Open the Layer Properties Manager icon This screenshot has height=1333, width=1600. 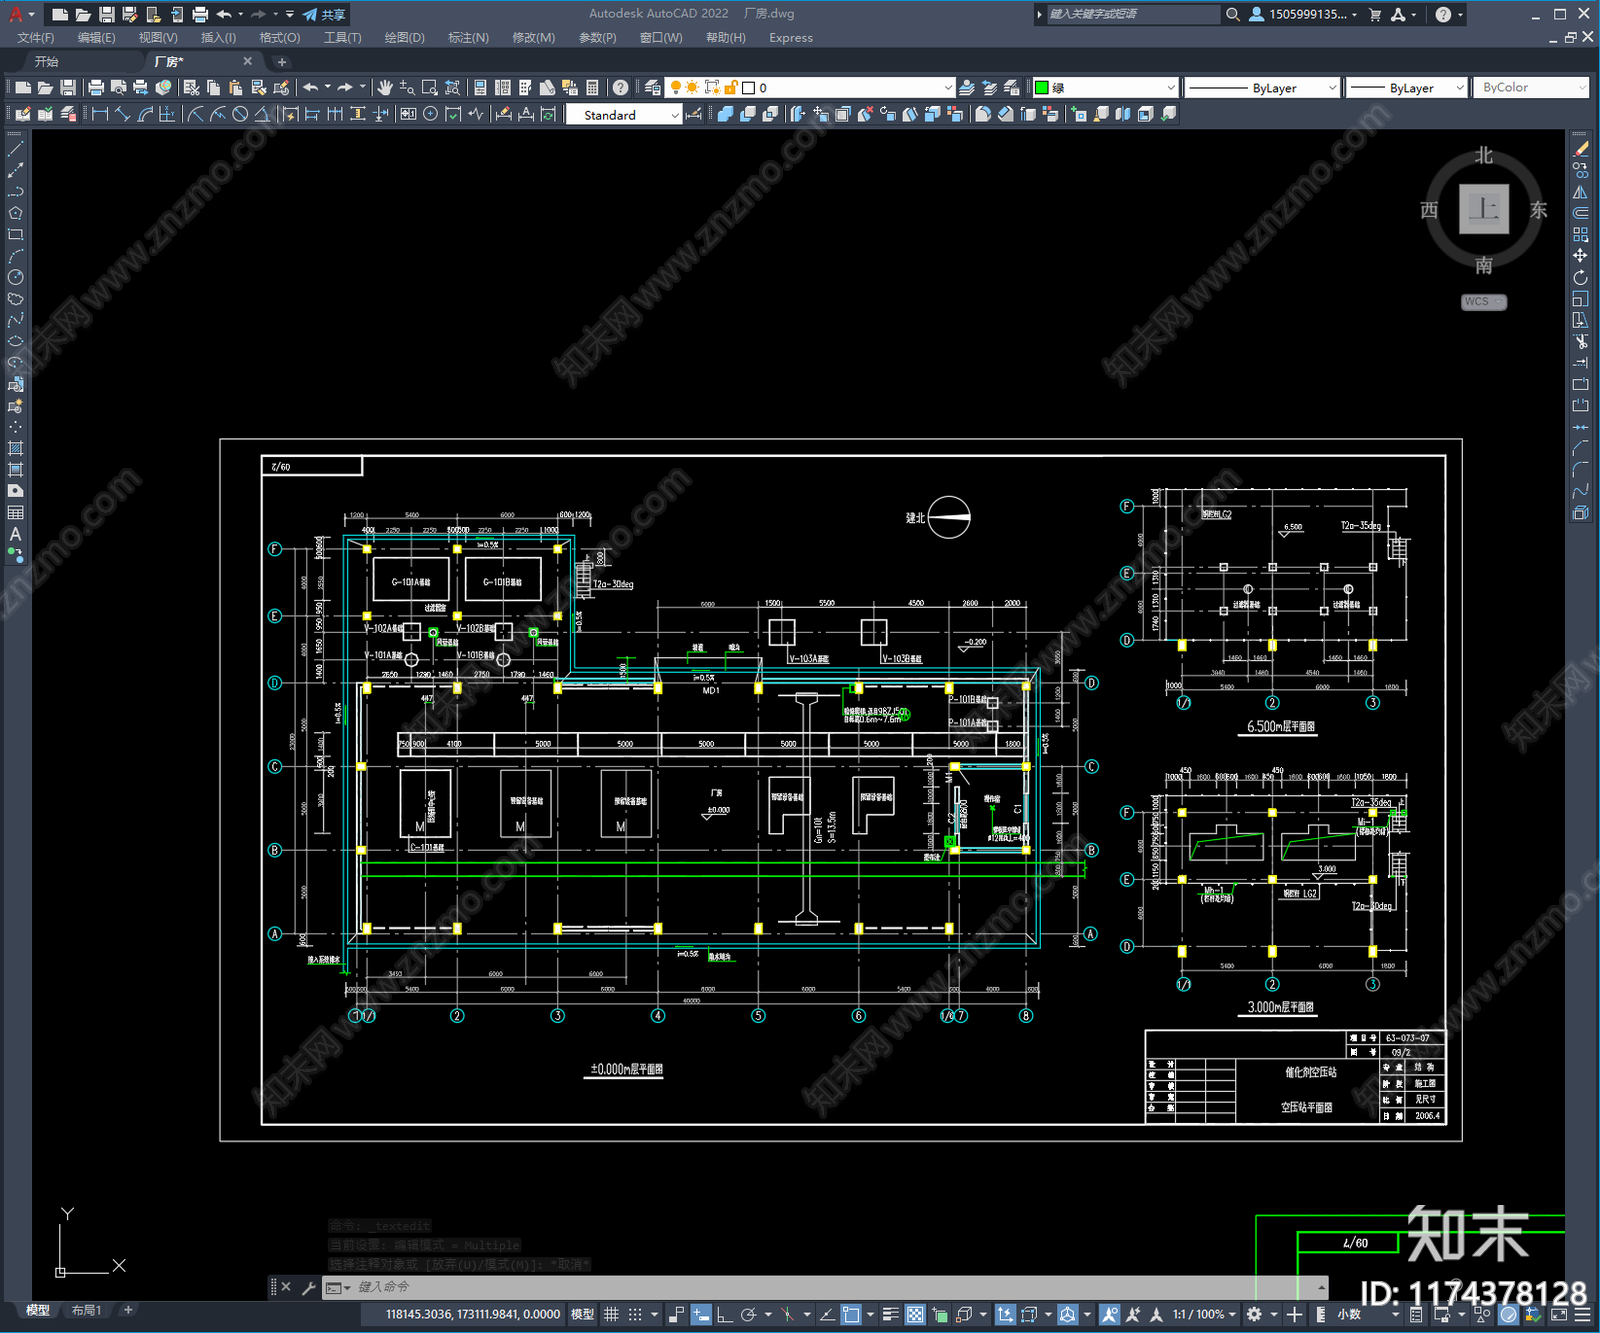tap(653, 88)
